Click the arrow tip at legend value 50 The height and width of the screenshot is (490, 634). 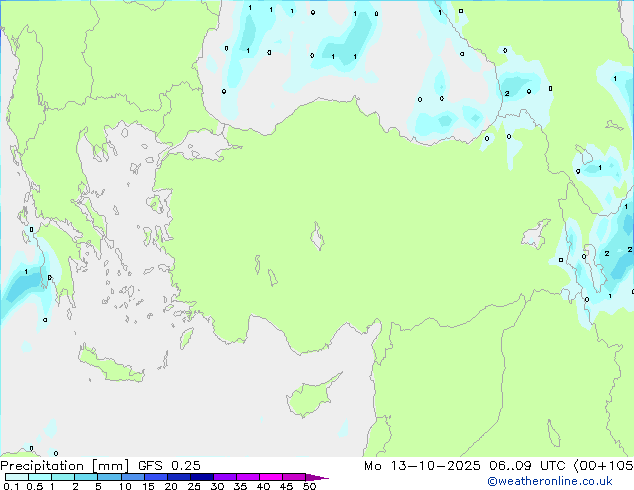click(317, 477)
